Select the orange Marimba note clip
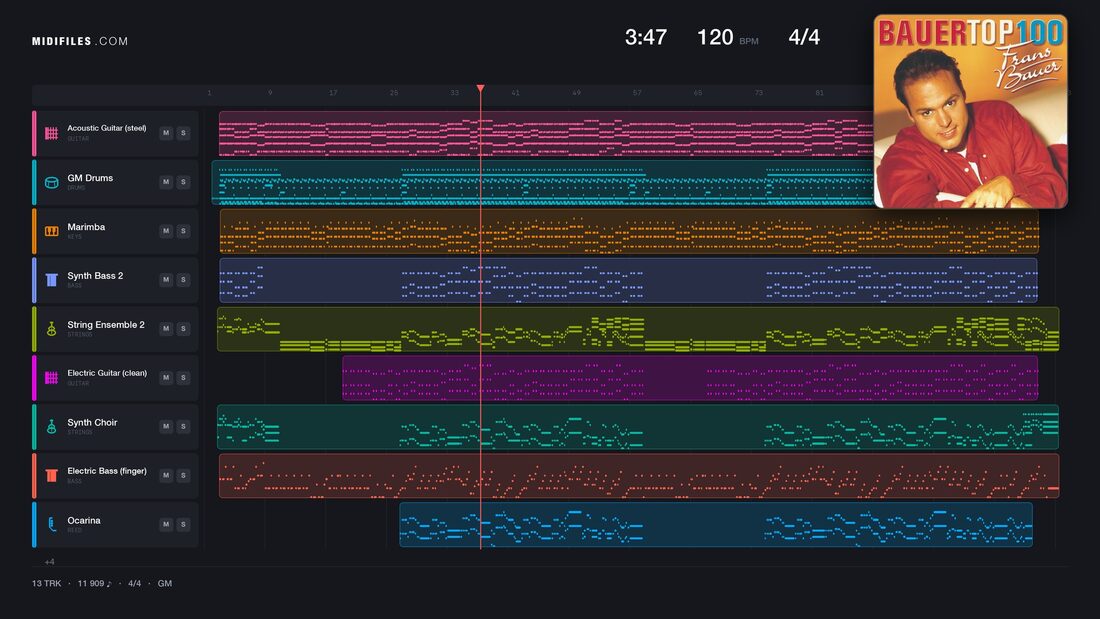The width and height of the screenshot is (1100, 619). pos(629,231)
